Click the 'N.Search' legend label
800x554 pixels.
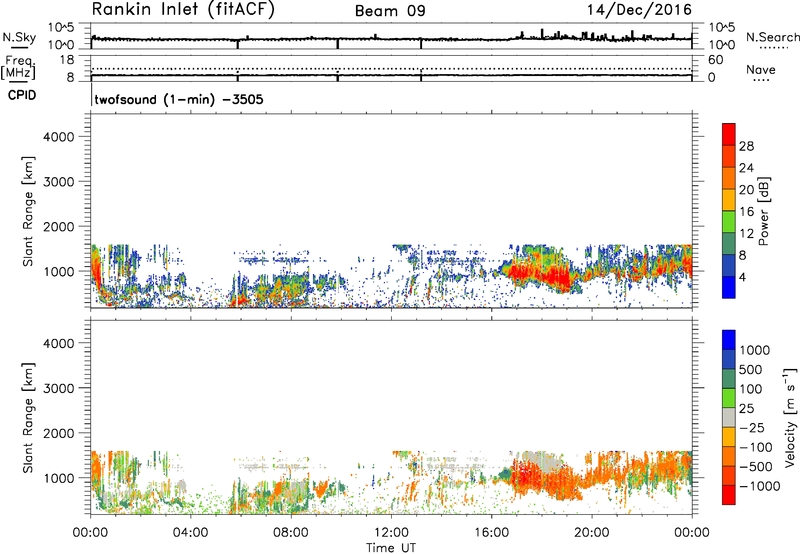pyautogui.click(x=772, y=37)
